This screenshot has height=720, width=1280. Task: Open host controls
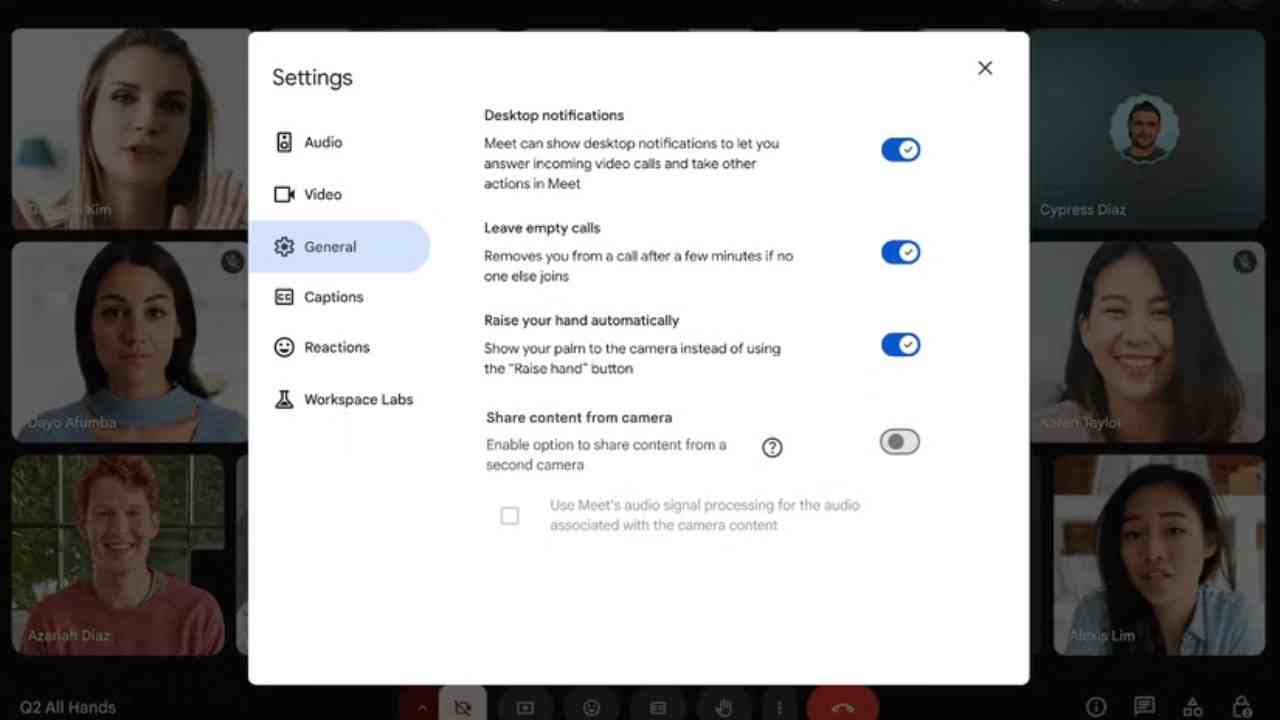1240,708
